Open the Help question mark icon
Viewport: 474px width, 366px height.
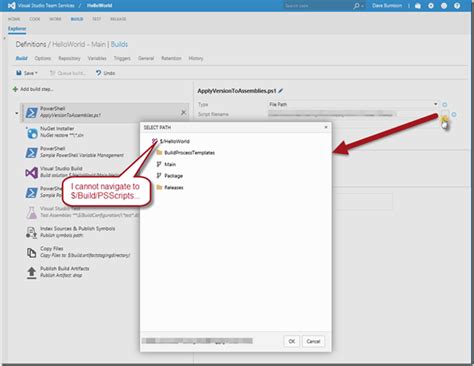click(x=457, y=6)
